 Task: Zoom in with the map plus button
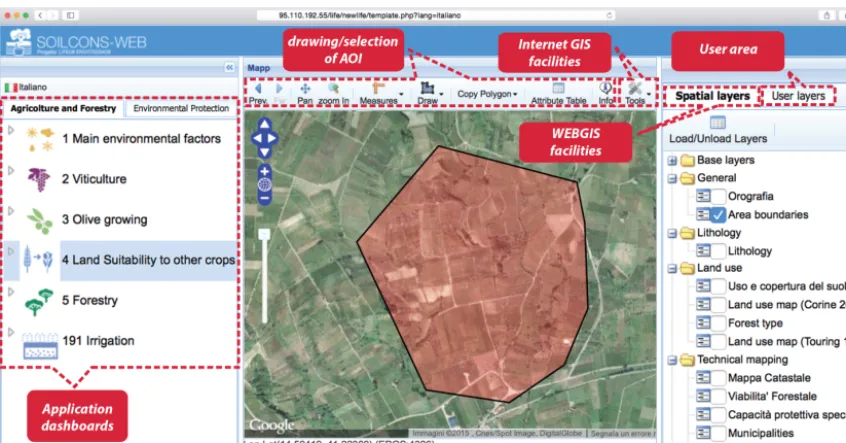(x=264, y=172)
